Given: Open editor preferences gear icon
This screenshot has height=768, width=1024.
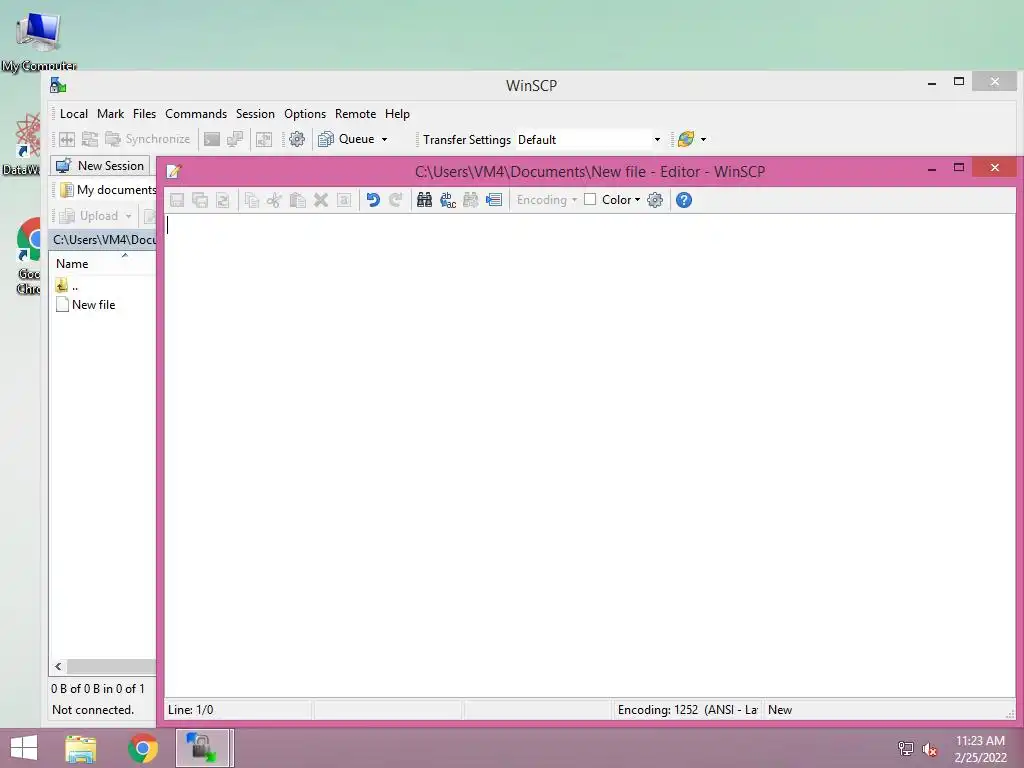Looking at the screenshot, I should [x=655, y=200].
